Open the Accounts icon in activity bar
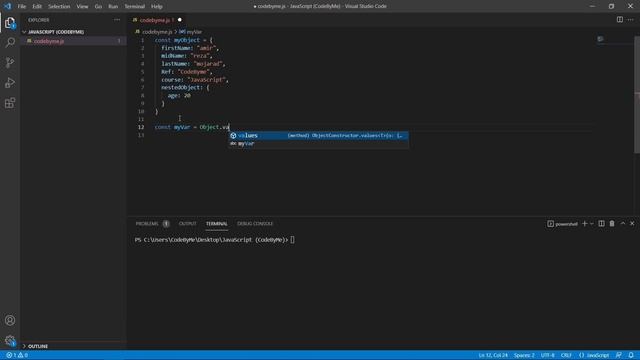The image size is (640, 360). 10,320
